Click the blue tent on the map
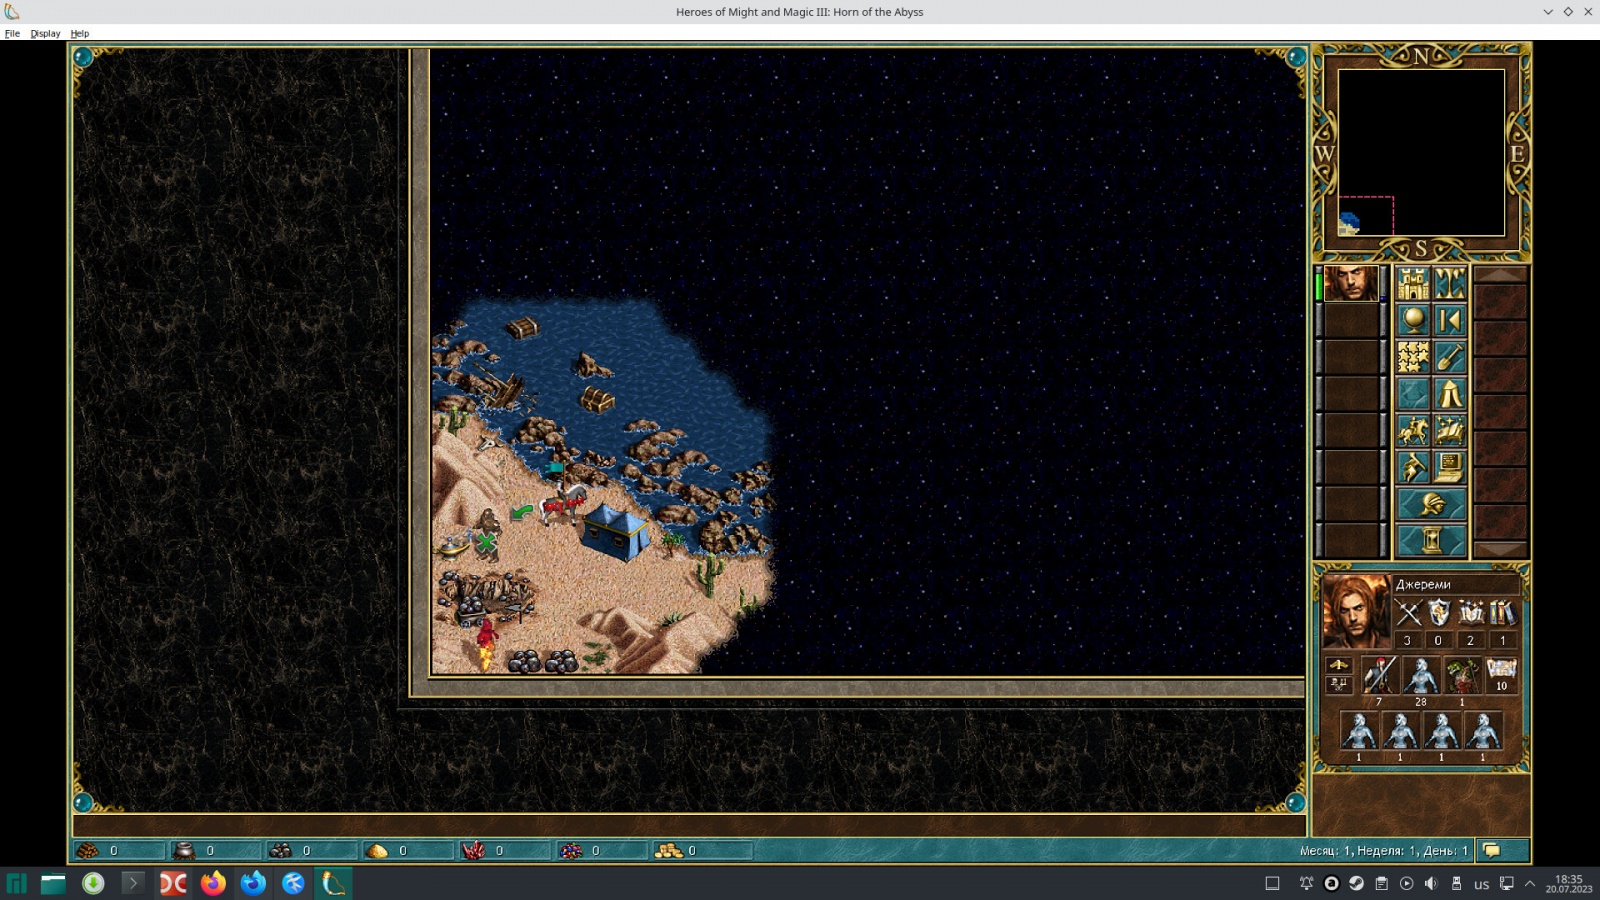Viewport: 1600px width, 900px height. (x=614, y=531)
